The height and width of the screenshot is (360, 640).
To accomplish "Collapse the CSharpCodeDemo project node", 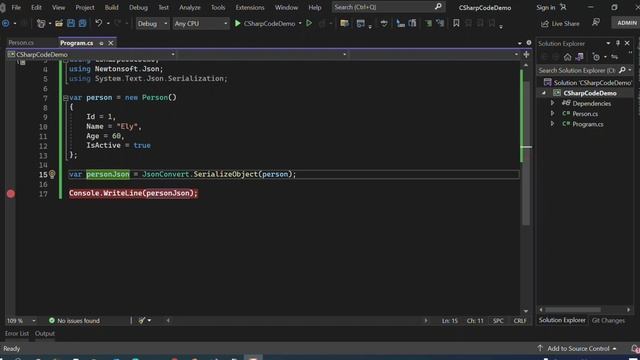I will (x=544, y=93).
